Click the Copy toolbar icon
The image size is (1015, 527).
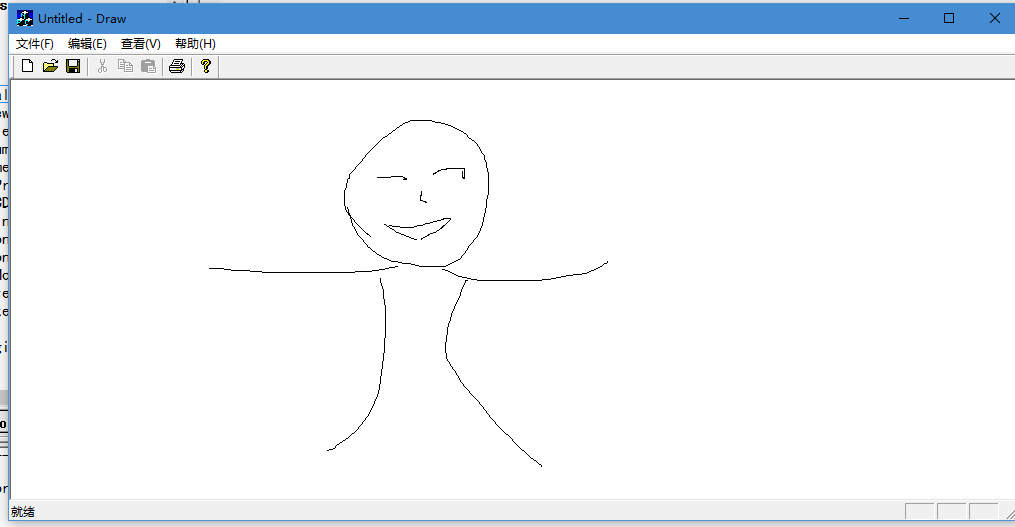tap(125, 66)
